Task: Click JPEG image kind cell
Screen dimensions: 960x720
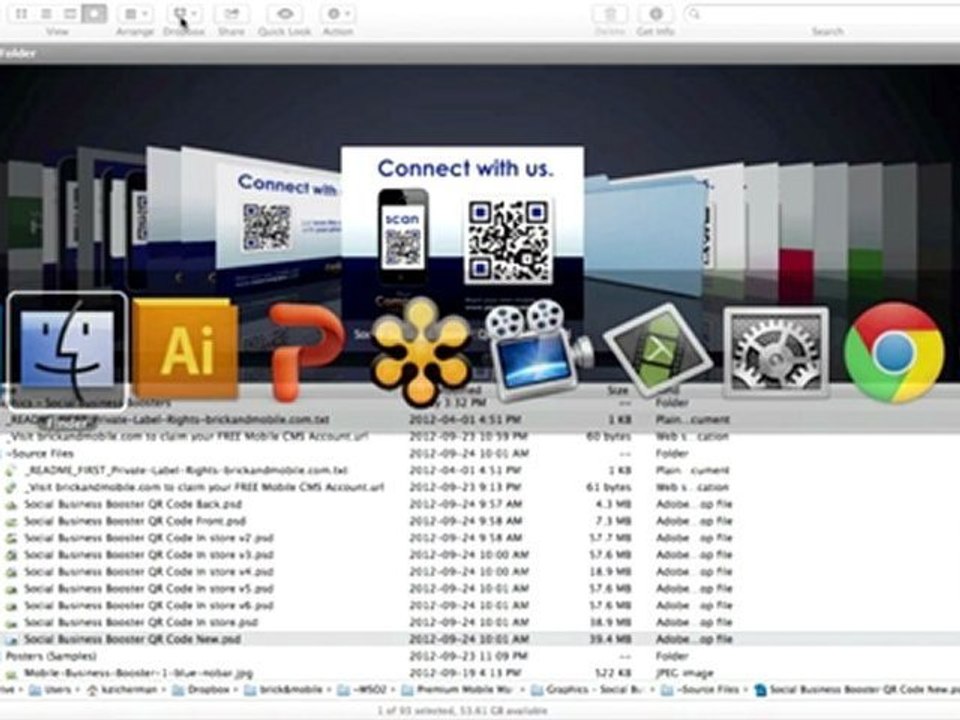Action: coord(684,673)
